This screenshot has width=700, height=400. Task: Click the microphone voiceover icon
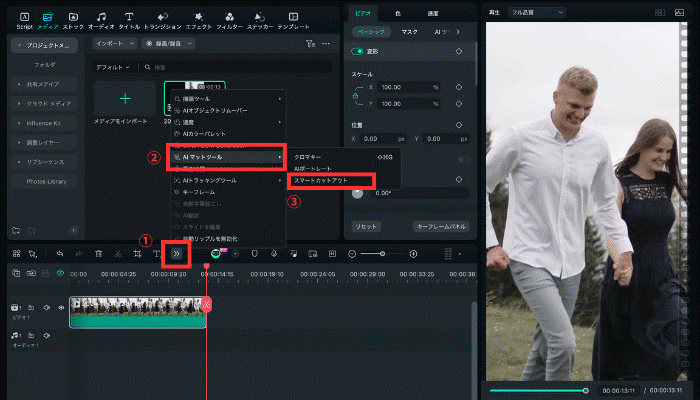coord(274,254)
